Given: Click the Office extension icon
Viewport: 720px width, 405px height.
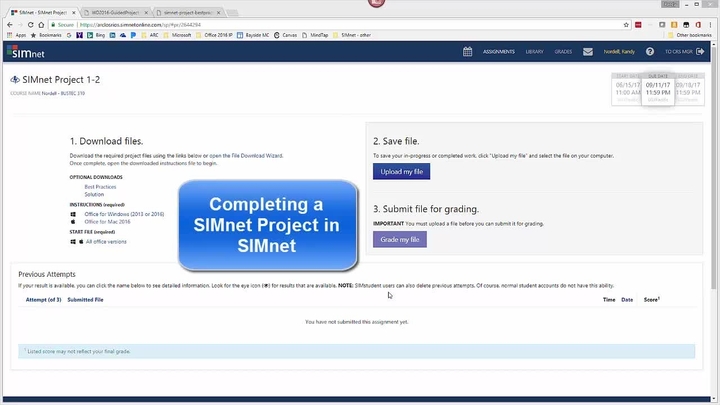Looking at the screenshot, I should 698,25.
